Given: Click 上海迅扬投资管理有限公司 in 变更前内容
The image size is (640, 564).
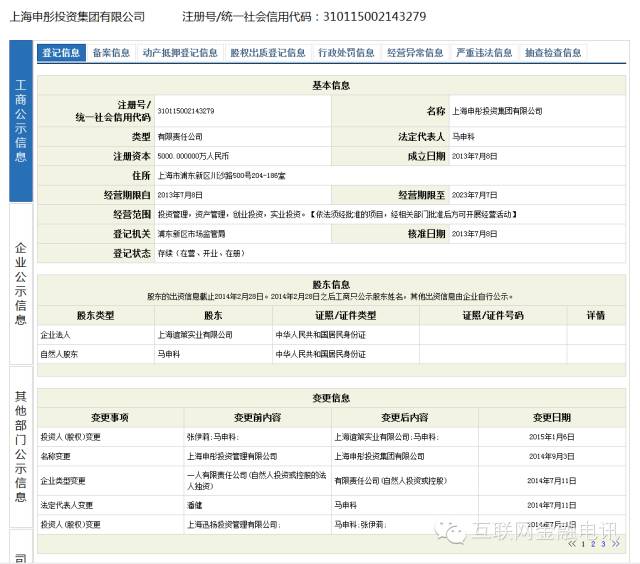Looking at the screenshot, I should 232,525.
